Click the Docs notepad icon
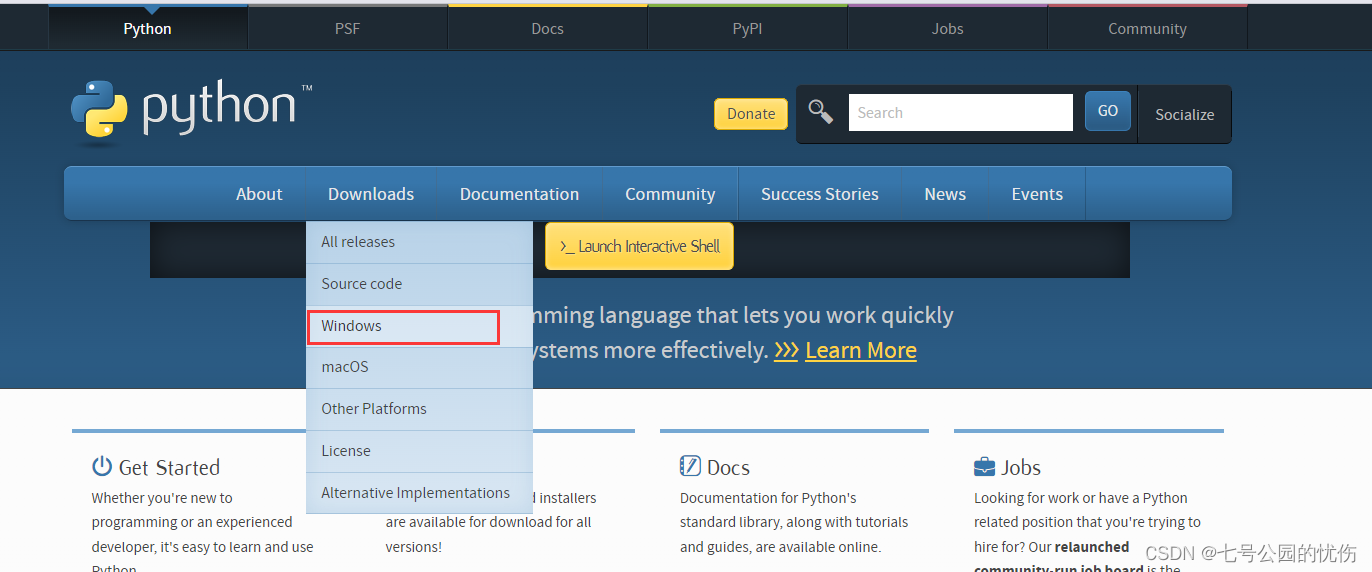Viewport: 1372px width, 572px height. (x=690, y=466)
